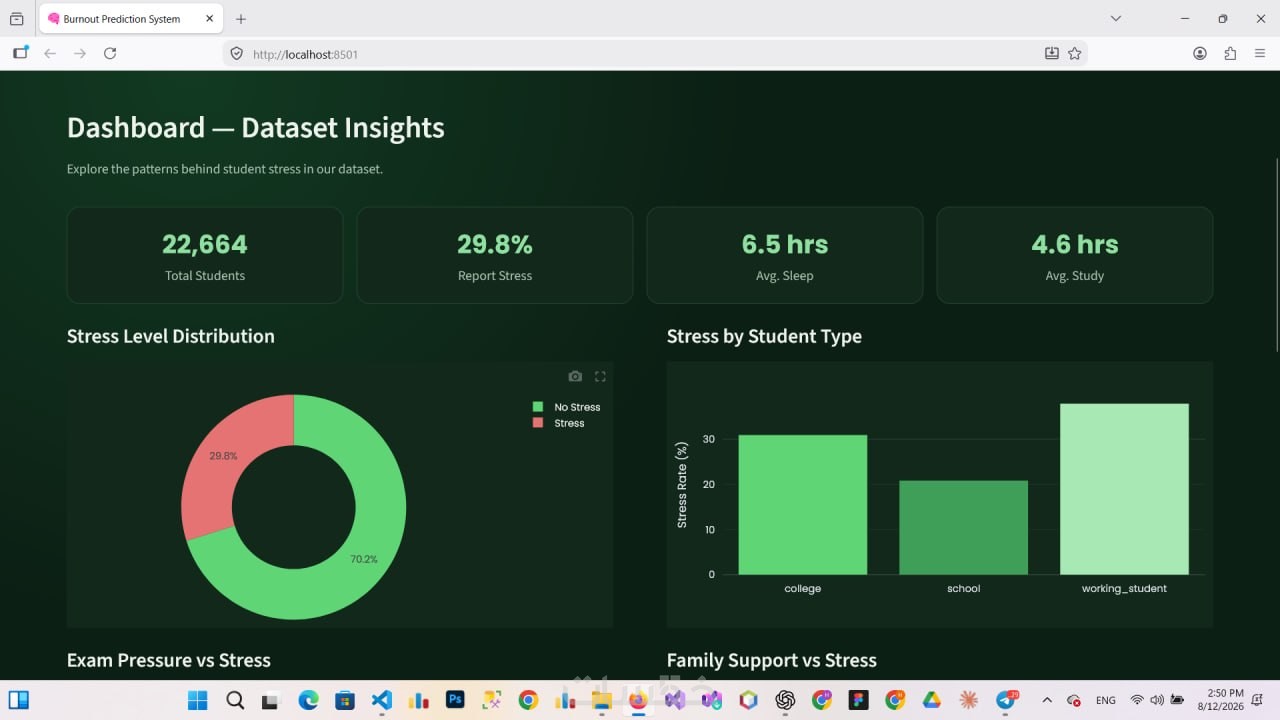Open a new browser tab

(x=241, y=18)
